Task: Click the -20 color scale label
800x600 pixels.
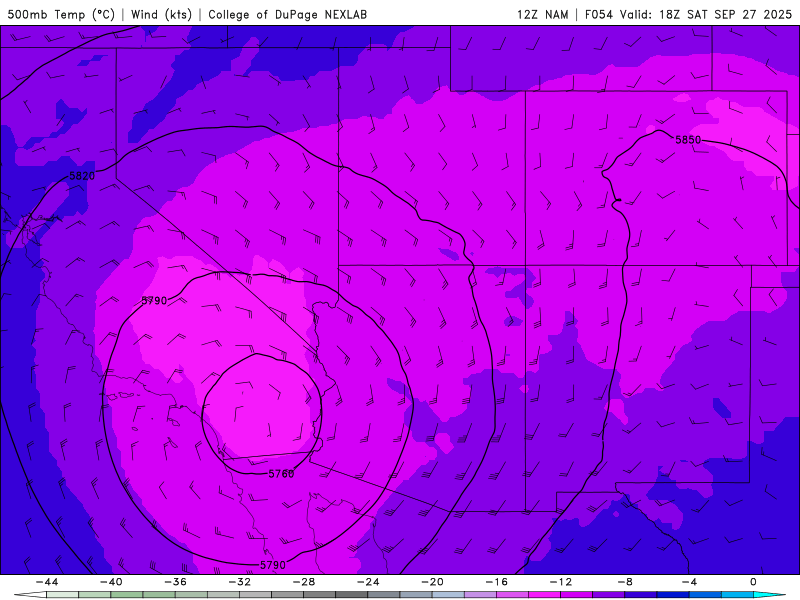Action: tap(433, 582)
